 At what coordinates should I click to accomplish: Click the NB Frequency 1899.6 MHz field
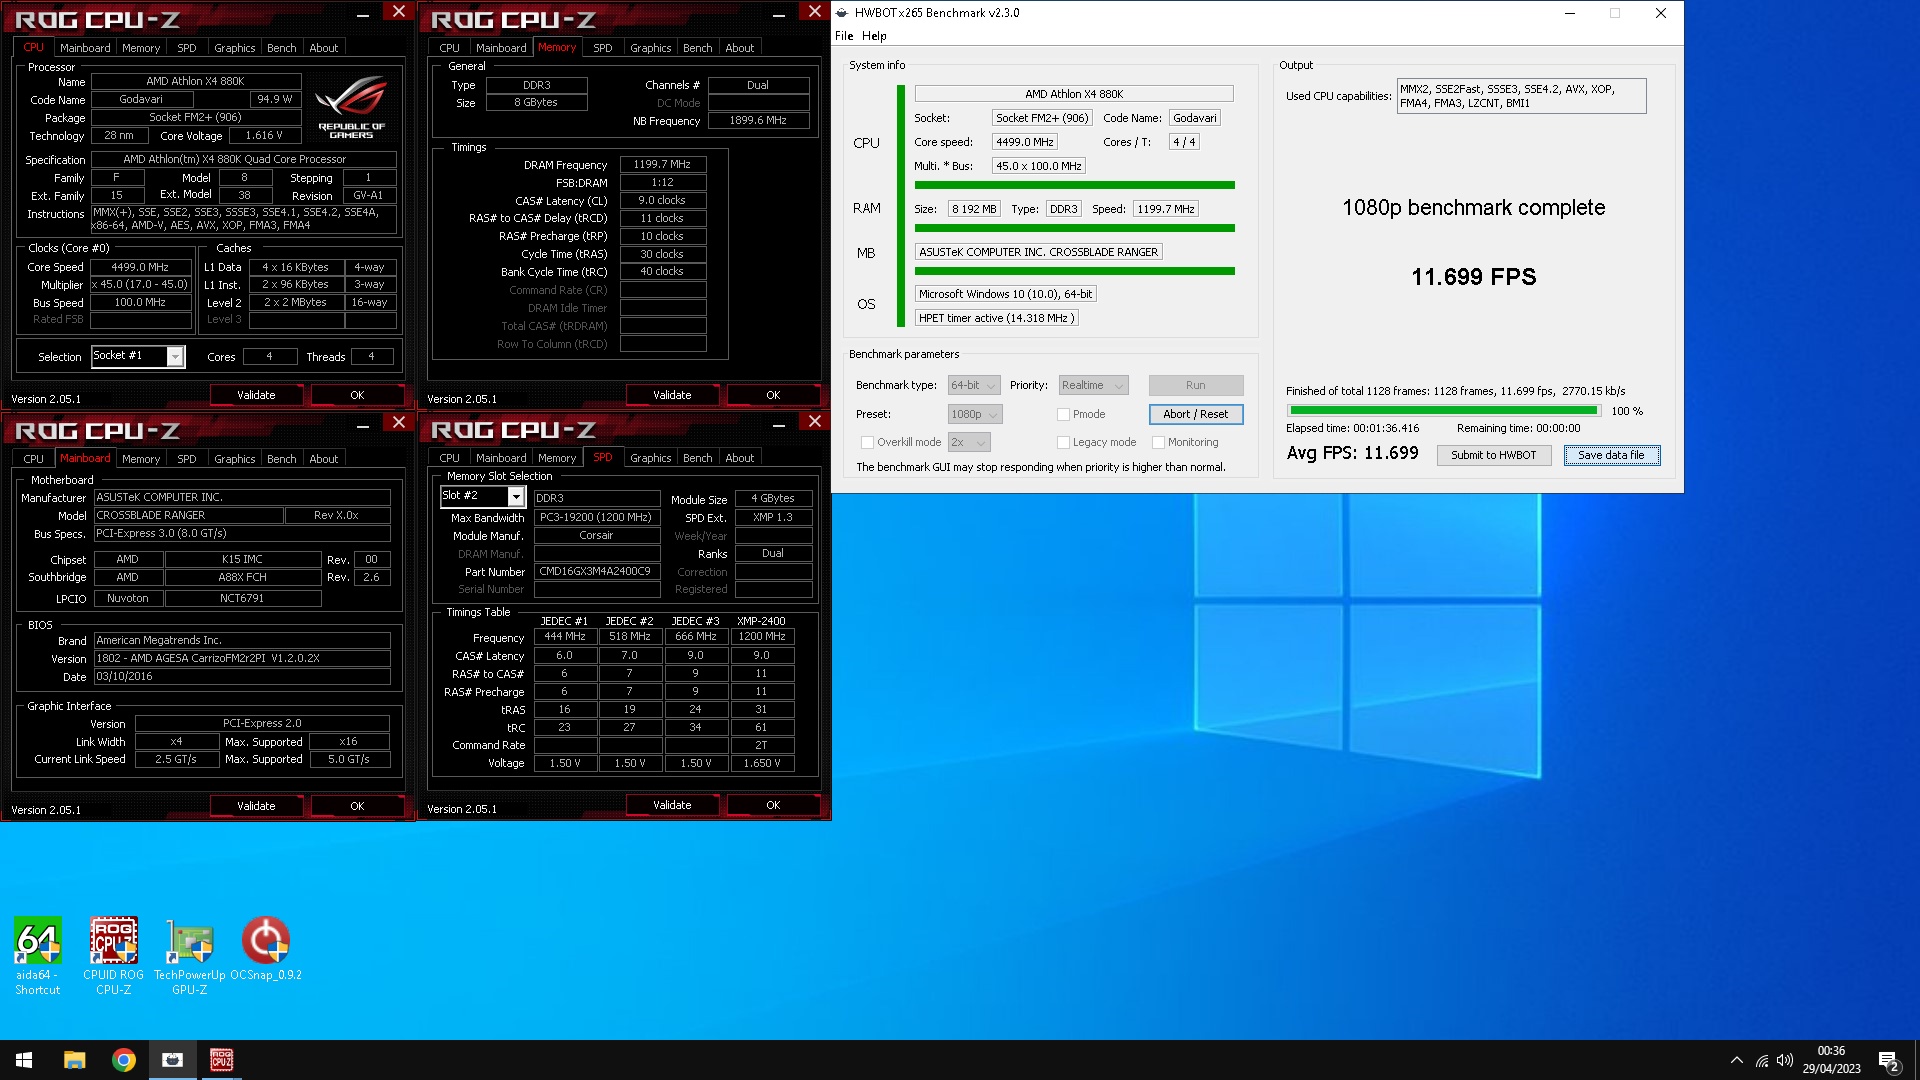(x=758, y=120)
